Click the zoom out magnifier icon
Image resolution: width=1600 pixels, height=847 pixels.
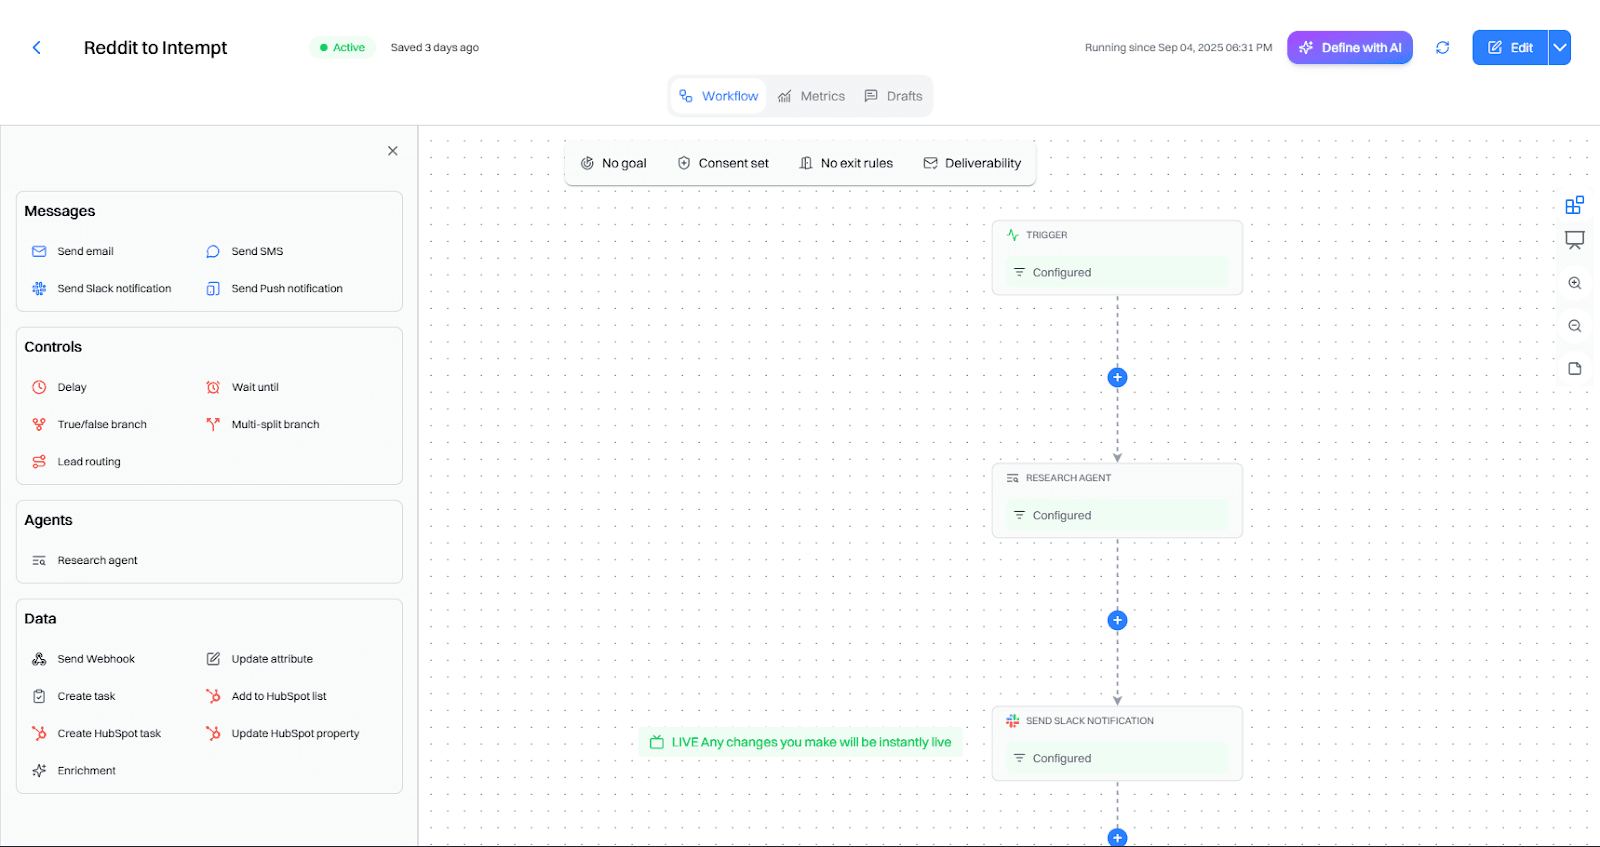(x=1574, y=326)
